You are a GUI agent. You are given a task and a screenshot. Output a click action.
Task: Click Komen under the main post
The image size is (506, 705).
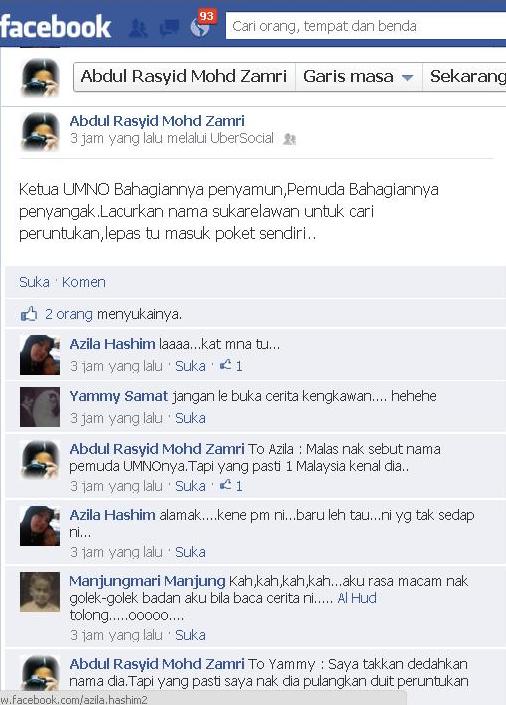click(84, 282)
